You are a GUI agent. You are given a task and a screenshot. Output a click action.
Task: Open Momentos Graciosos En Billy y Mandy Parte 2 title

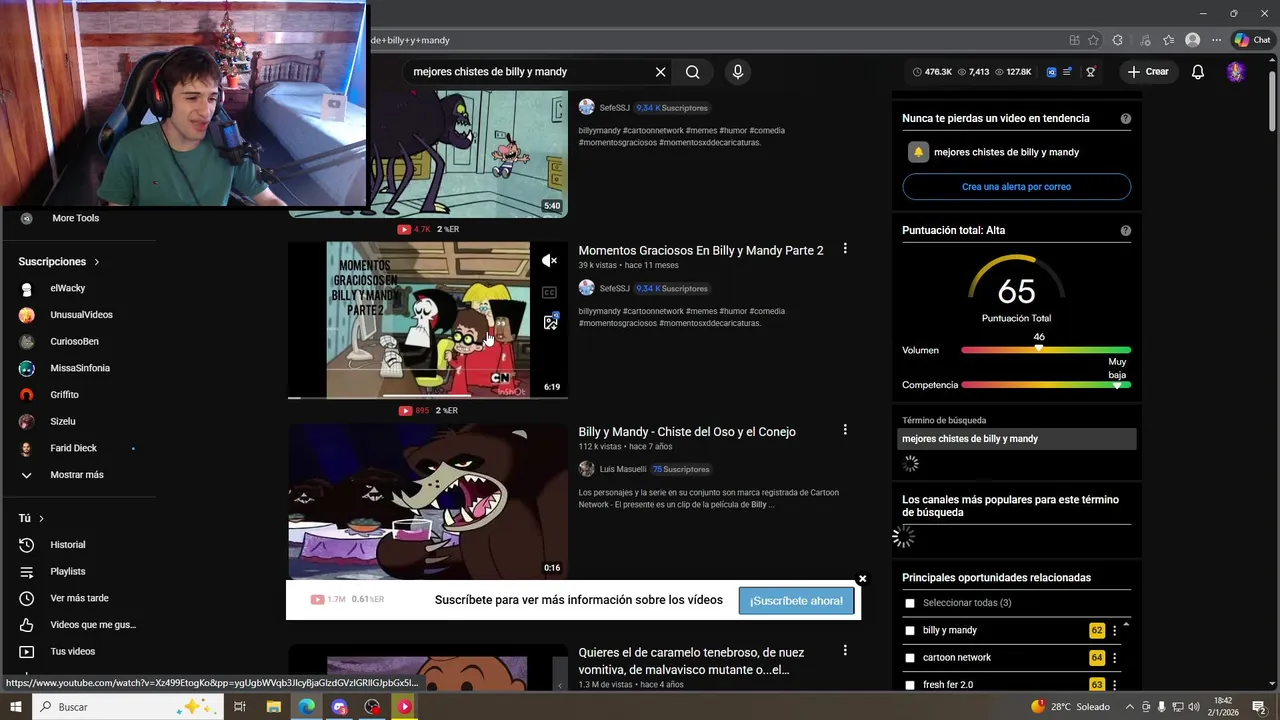[x=701, y=251]
